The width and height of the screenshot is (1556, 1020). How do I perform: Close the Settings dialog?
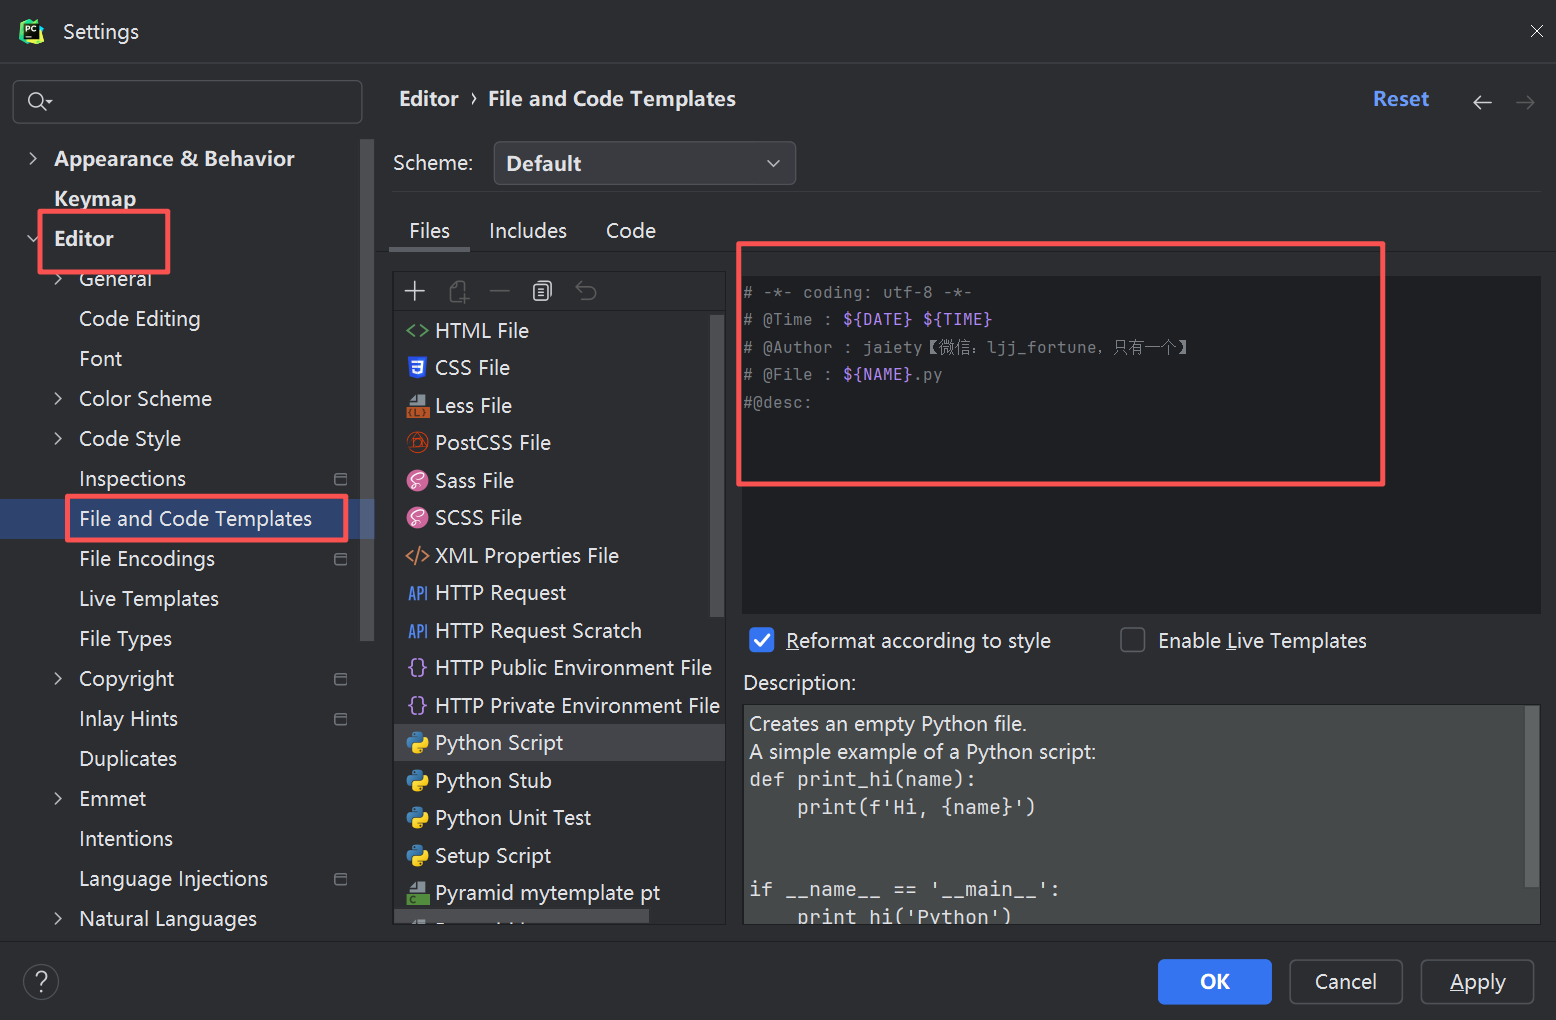1537,31
